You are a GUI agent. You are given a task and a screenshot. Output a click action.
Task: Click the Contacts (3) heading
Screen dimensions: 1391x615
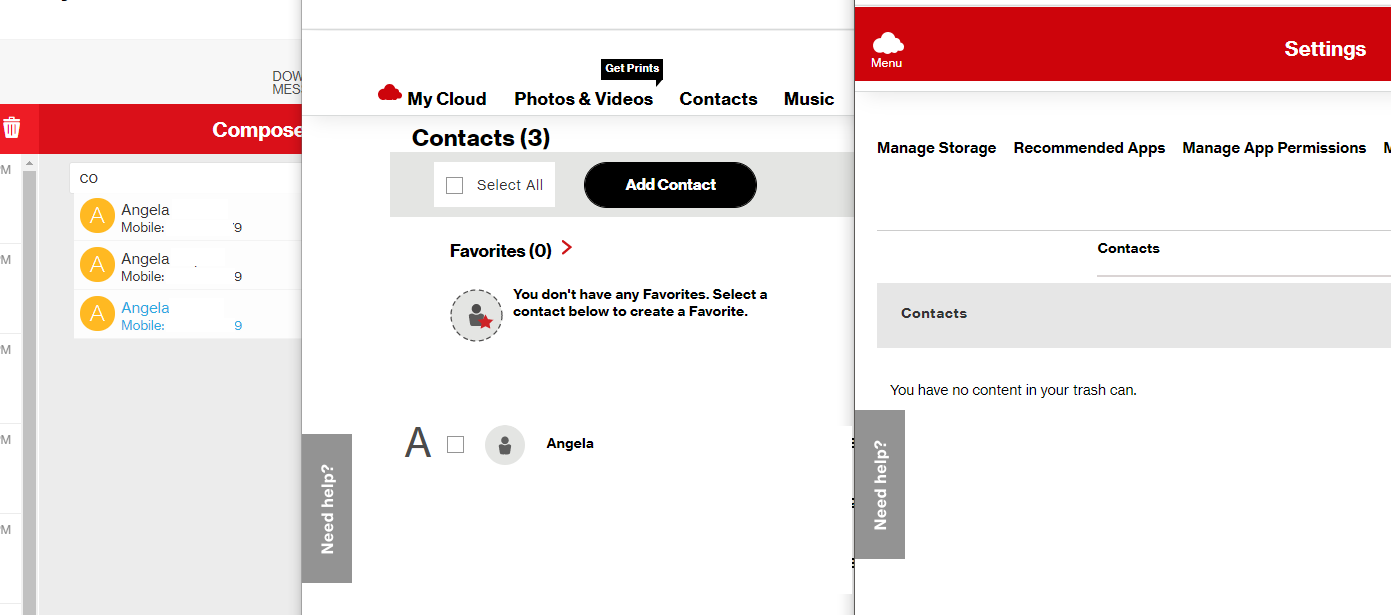pos(481,138)
